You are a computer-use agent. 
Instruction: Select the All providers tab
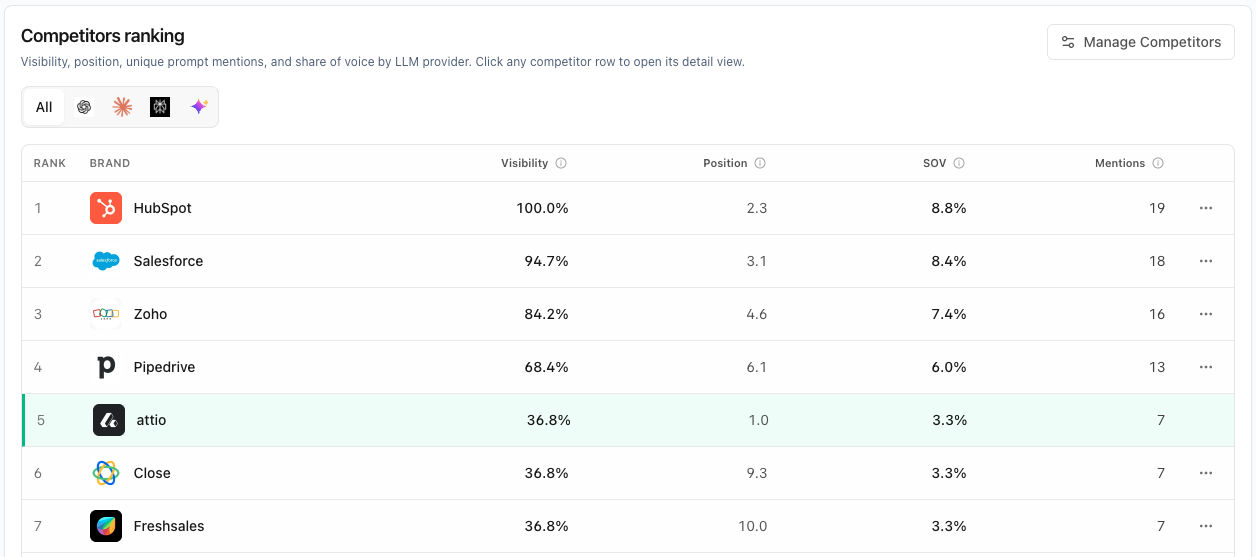click(44, 107)
